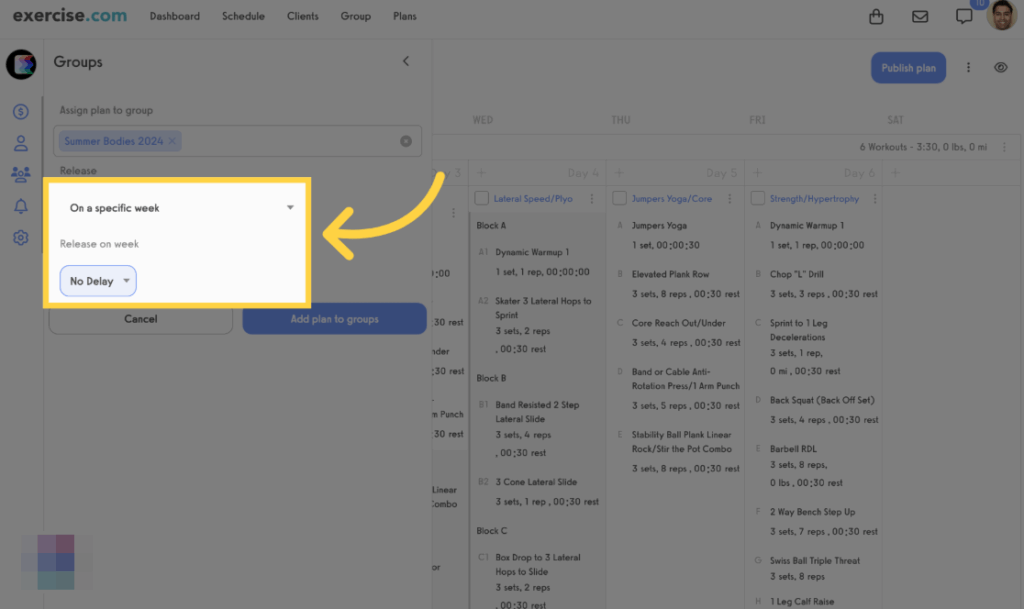Open the settings gear sidebar icon
This screenshot has width=1024, height=609.
click(20, 238)
